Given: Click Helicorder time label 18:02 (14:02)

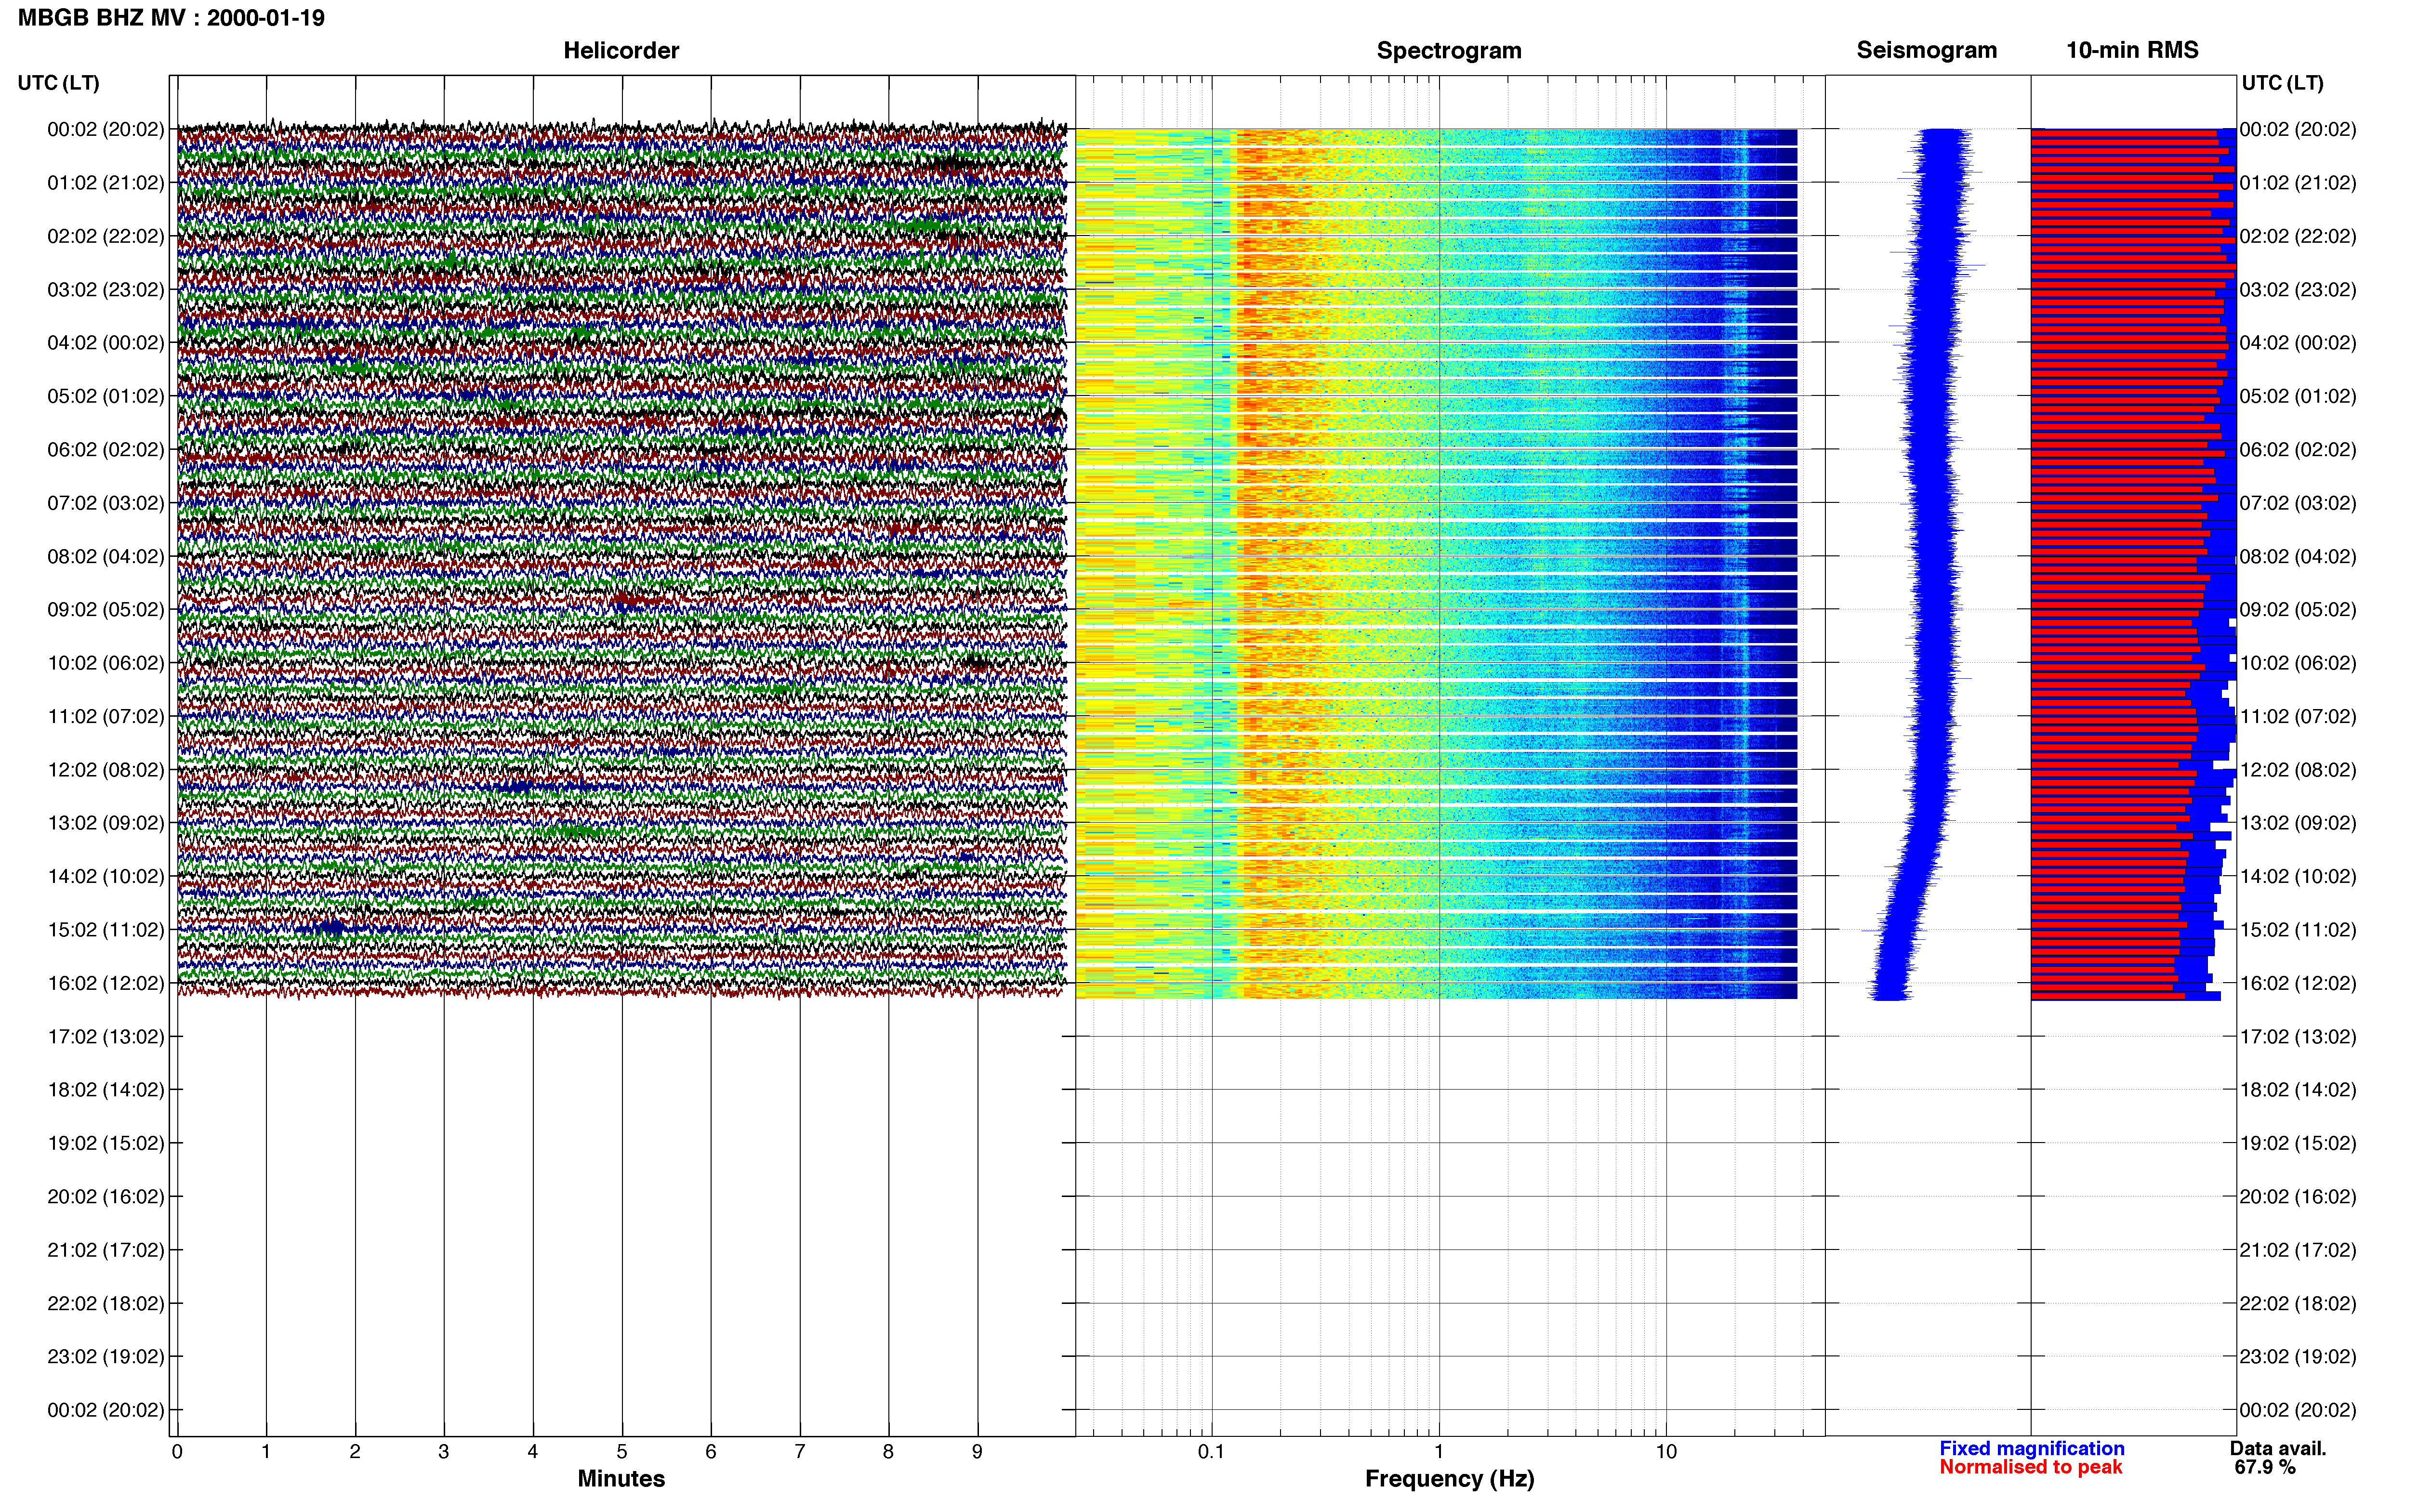Looking at the screenshot, I should coord(106,1090).
